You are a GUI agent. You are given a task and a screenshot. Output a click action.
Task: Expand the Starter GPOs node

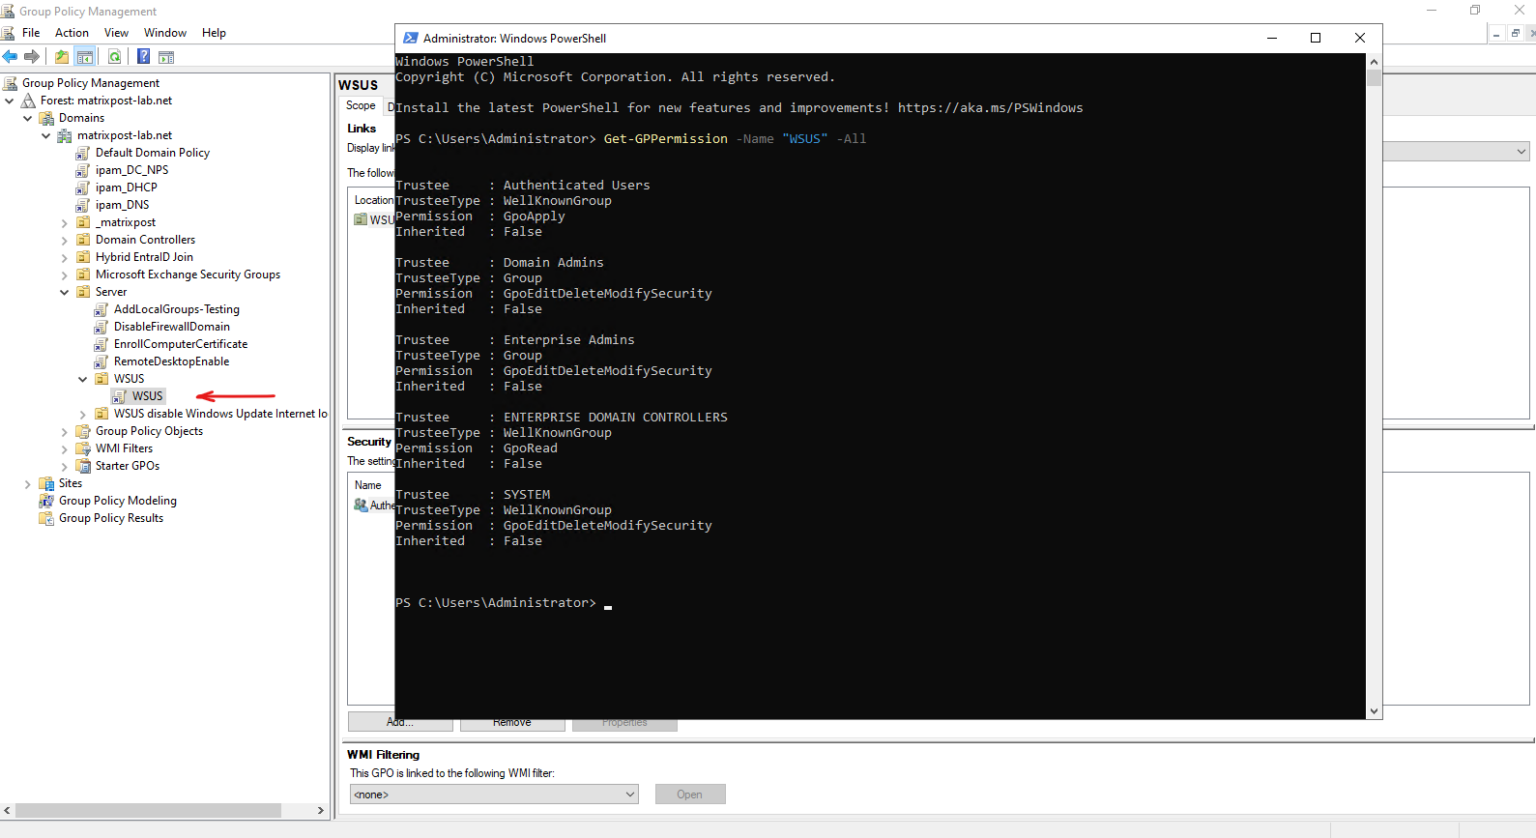[x=65, y=466]
